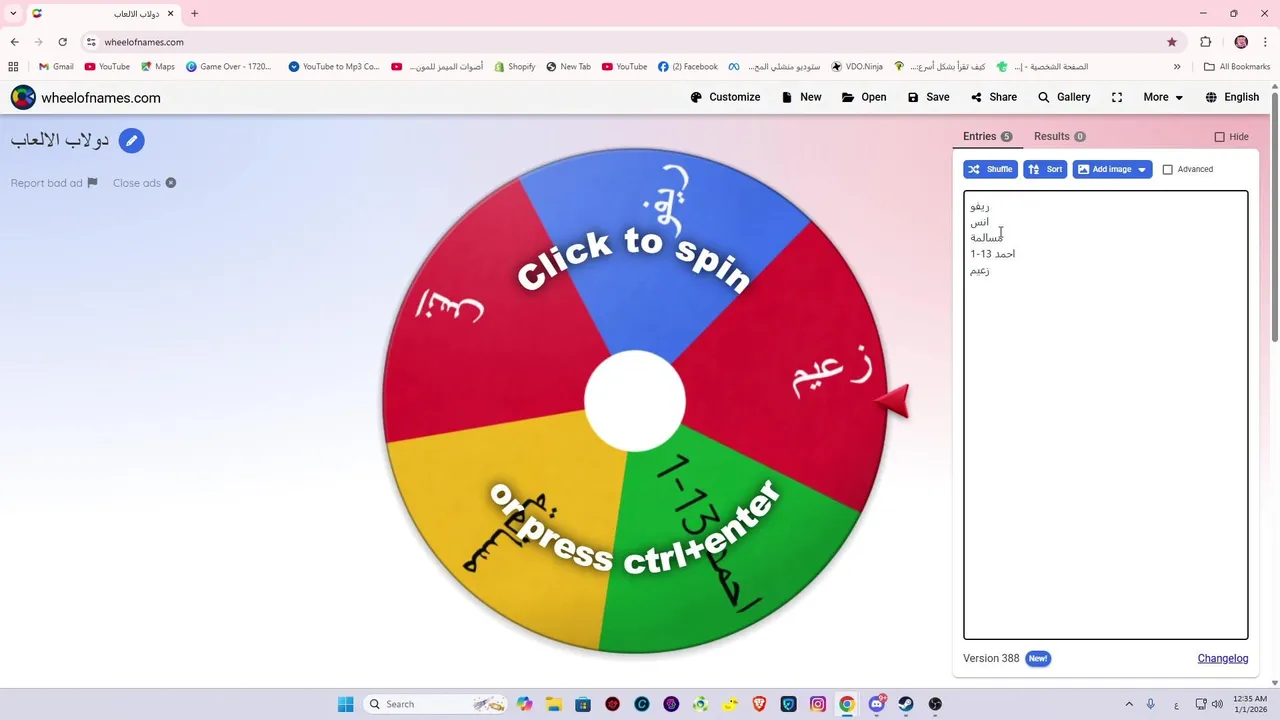Open YouTube to Mp3 Co... bookmark
This screenshot has height=720, width=1280.
tap(334, 67)
